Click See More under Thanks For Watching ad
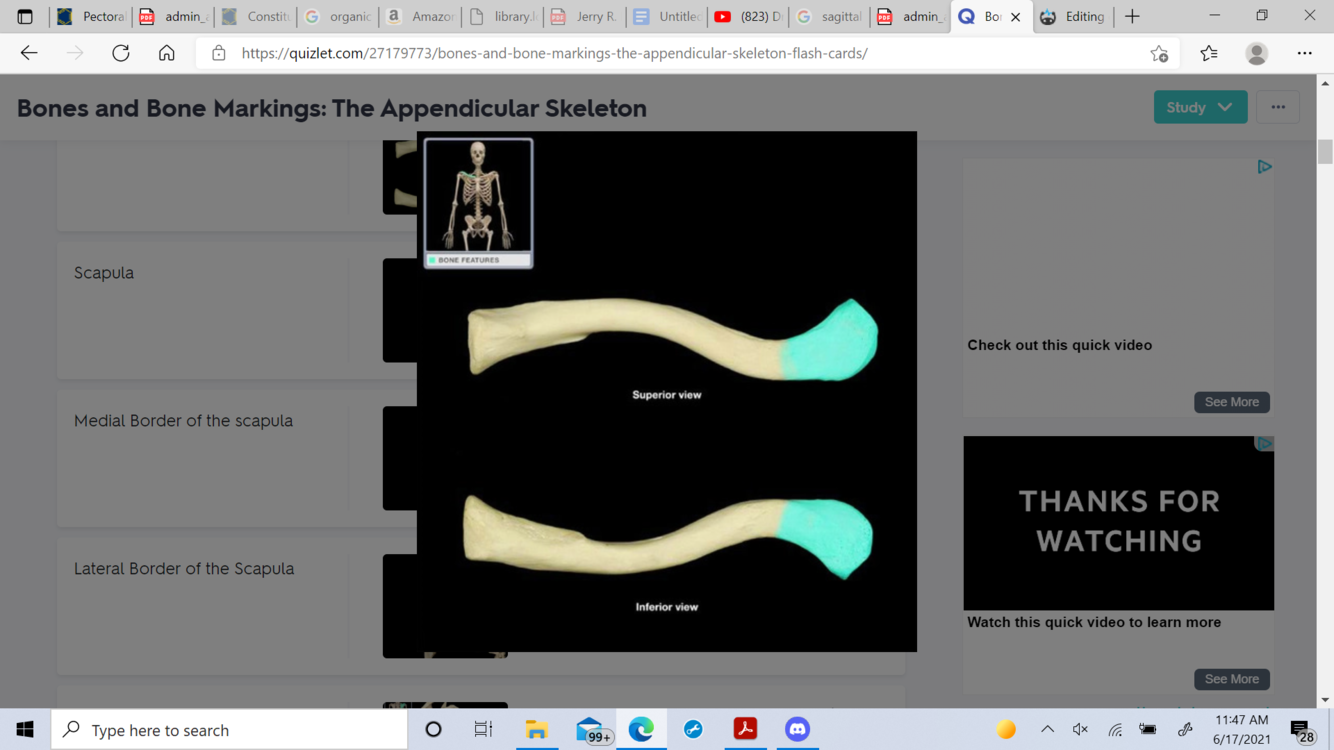Screen dimensions: 1334x750 (1232, 679)
